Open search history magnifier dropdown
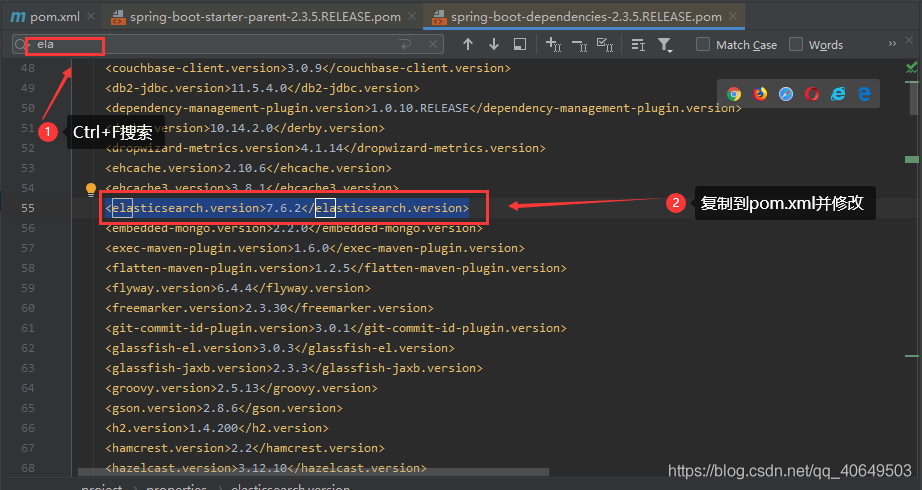 [x=22, y=45]
